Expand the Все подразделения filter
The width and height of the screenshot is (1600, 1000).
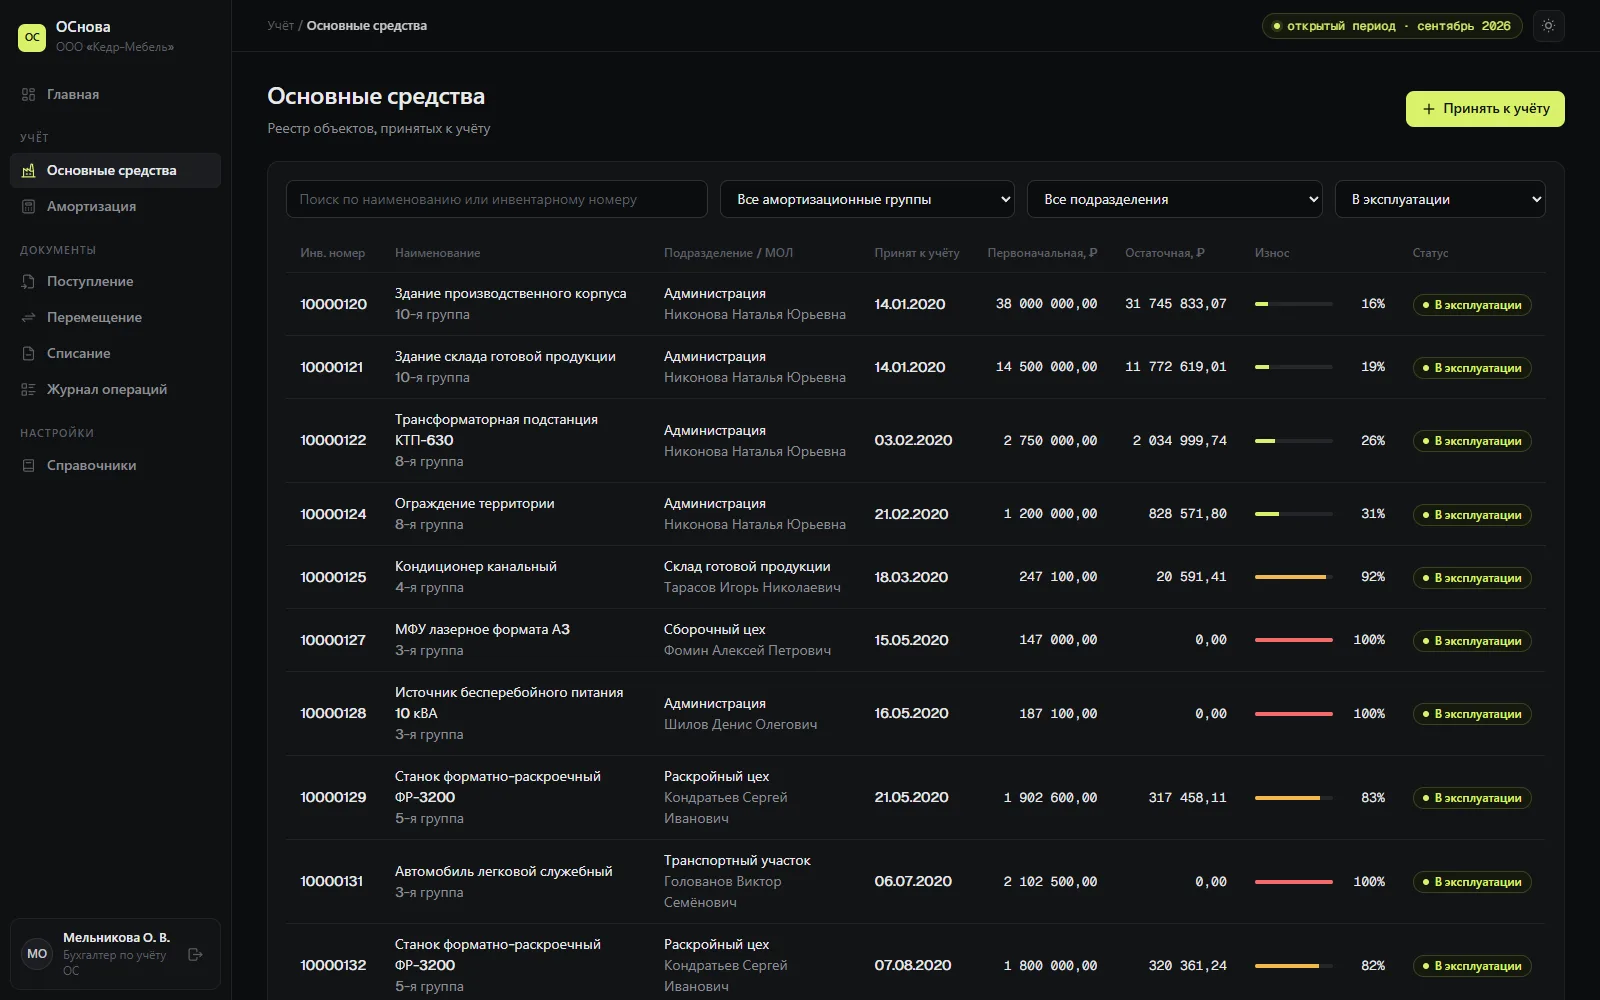click(1175, 199)
